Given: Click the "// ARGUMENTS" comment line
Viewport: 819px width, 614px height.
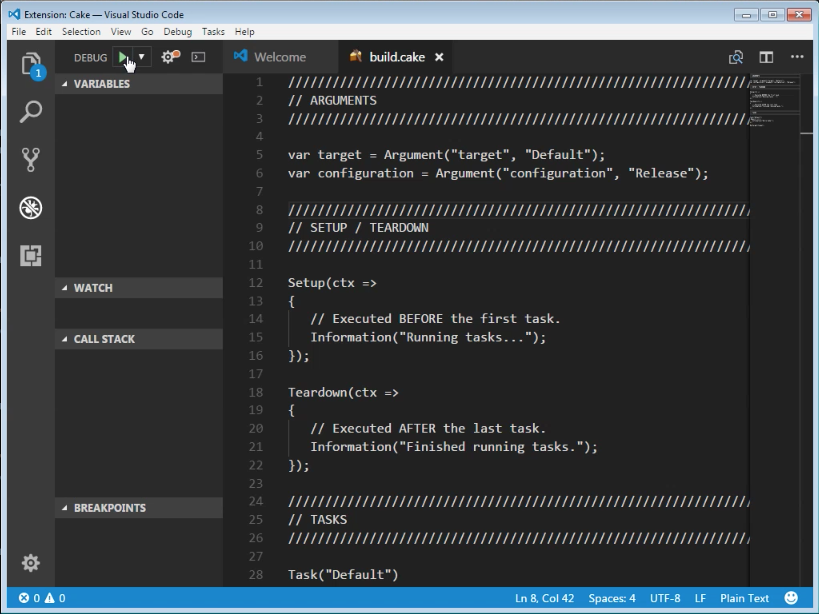Looking at the screenshot, I should point(332,100).
